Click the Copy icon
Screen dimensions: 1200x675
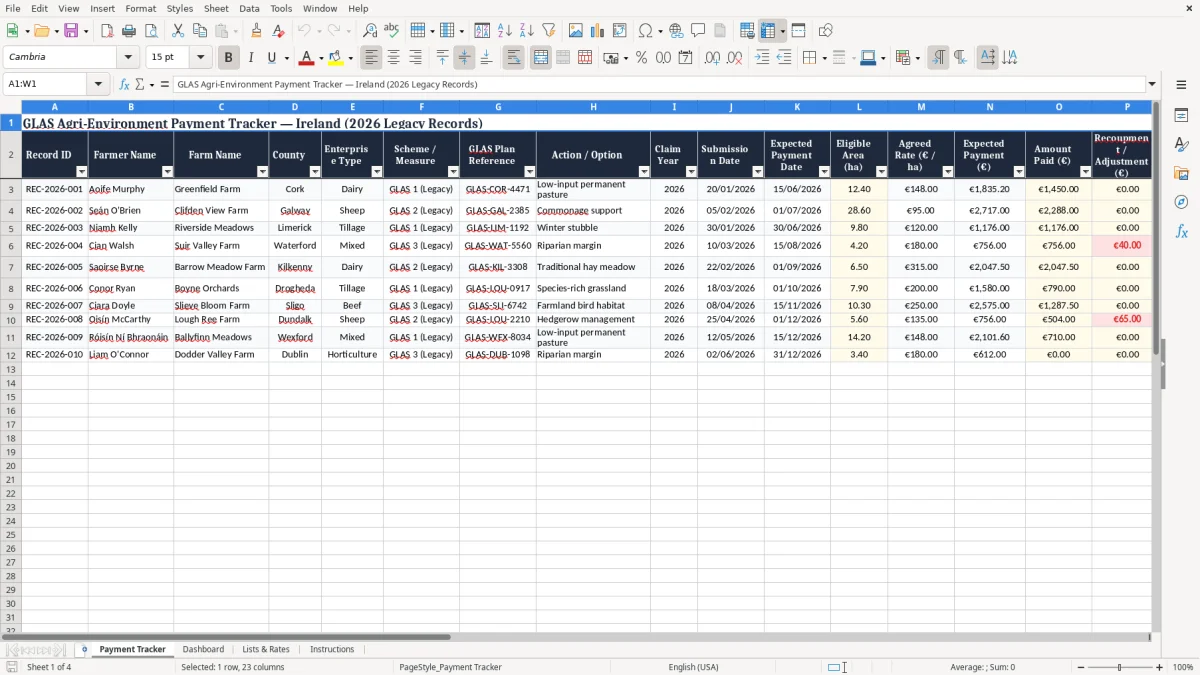(x=200, y=31)
